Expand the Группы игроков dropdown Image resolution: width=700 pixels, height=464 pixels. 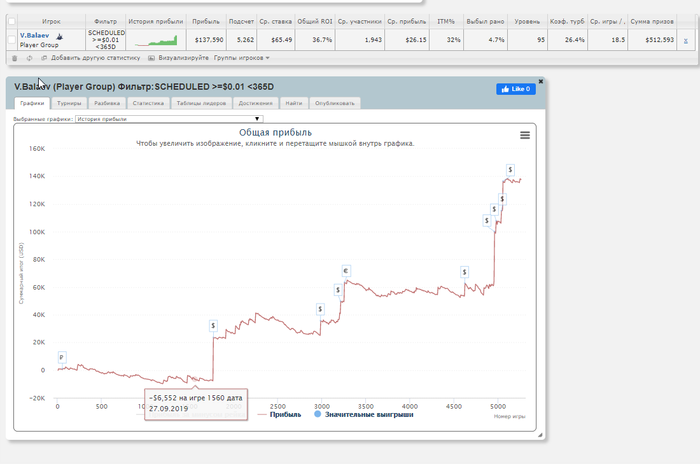tap(242, 58)
